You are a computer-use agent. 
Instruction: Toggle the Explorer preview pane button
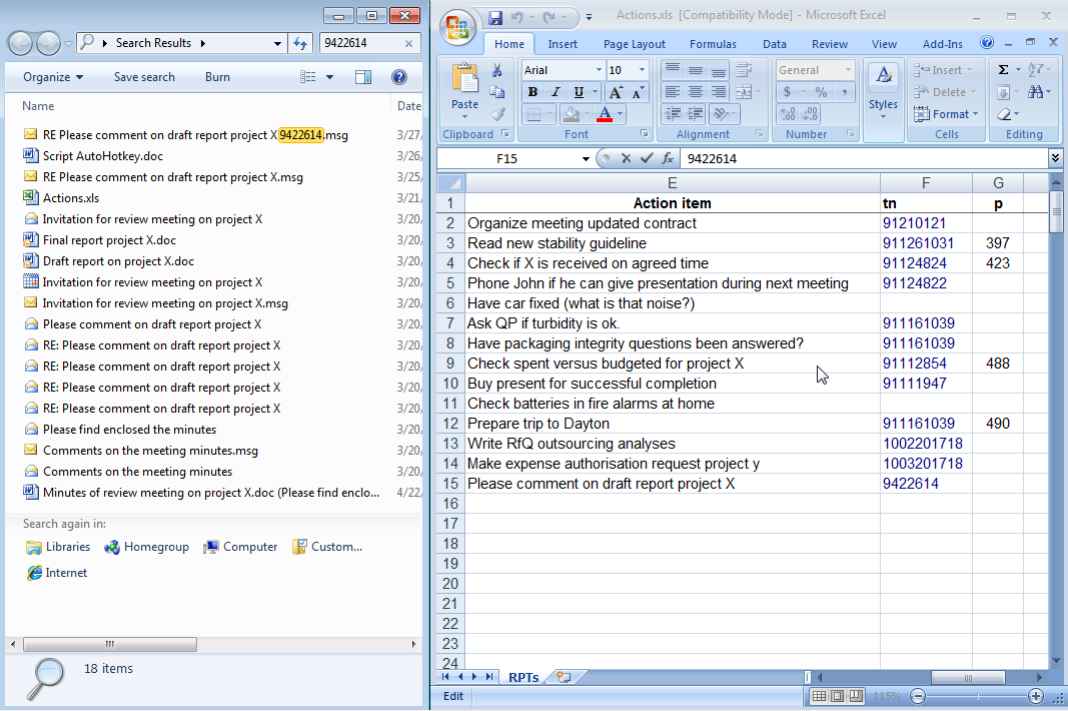pyautogui.click(x=363, y=77)
